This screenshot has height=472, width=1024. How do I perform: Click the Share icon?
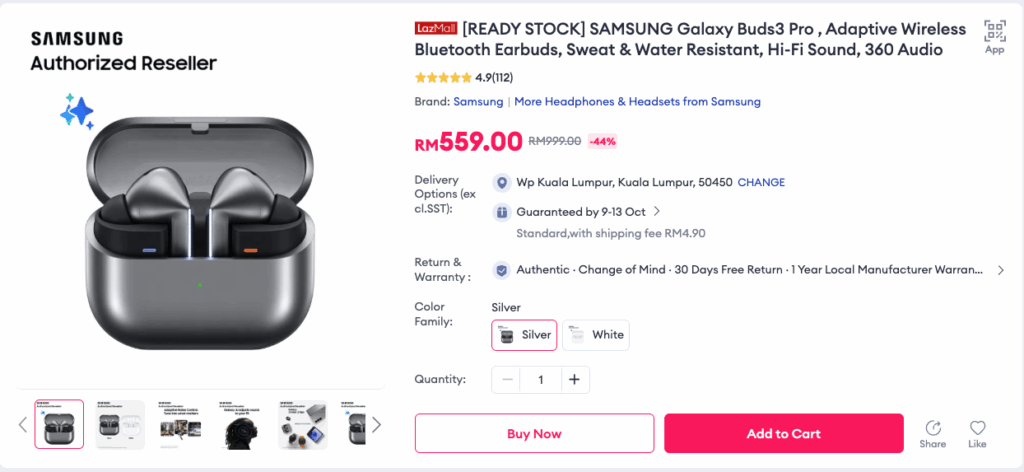[932, 428]
